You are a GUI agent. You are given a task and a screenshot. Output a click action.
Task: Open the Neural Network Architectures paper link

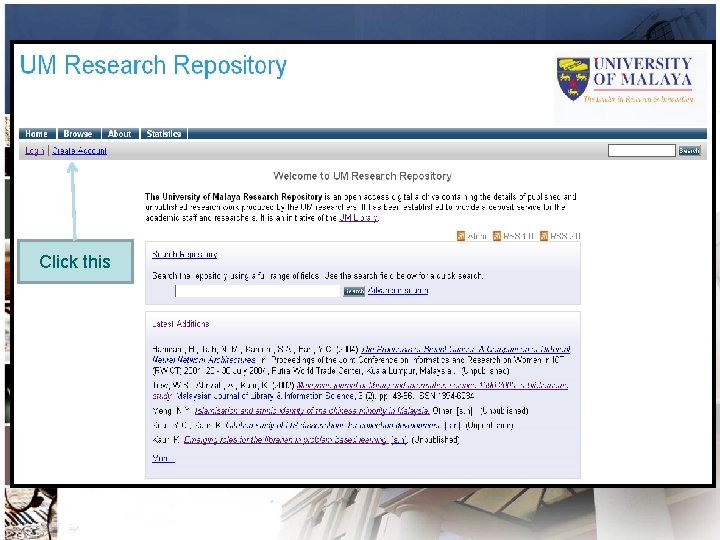click(x=465, y=349)
